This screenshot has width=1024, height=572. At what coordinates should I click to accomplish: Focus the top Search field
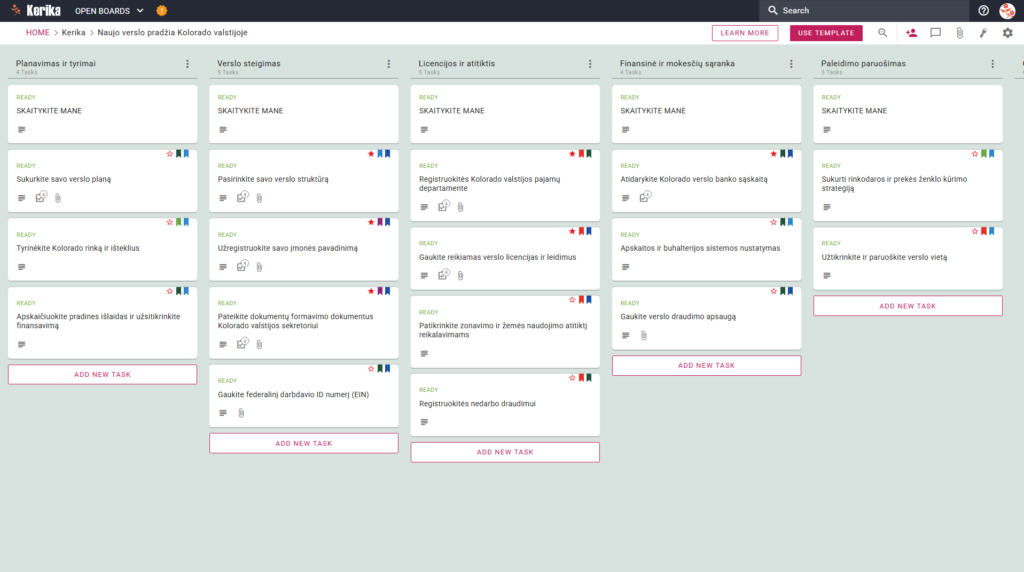tap(863, 10)
